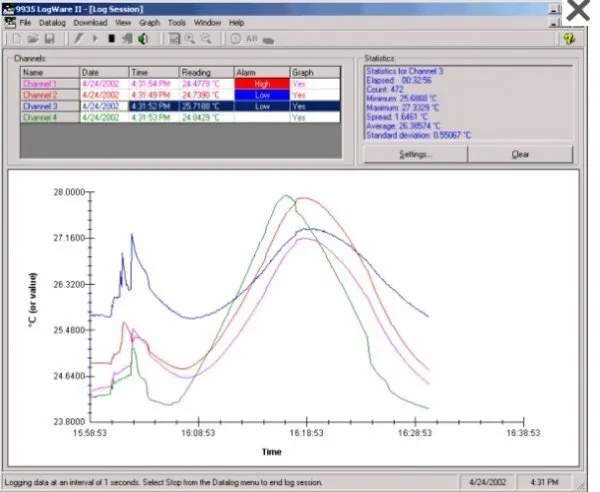Open the Download menu
Viewport: 600px width, 492px height.
click(x=90, y=23)
